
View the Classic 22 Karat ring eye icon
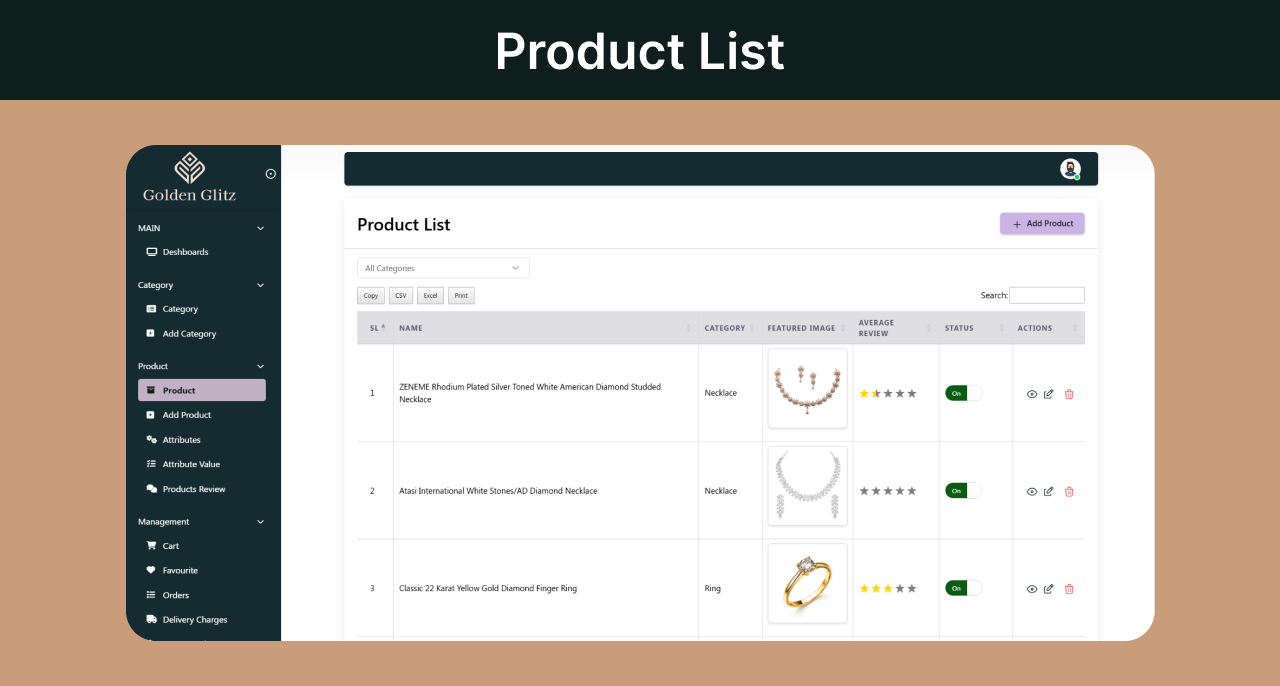coord(1032,589)
